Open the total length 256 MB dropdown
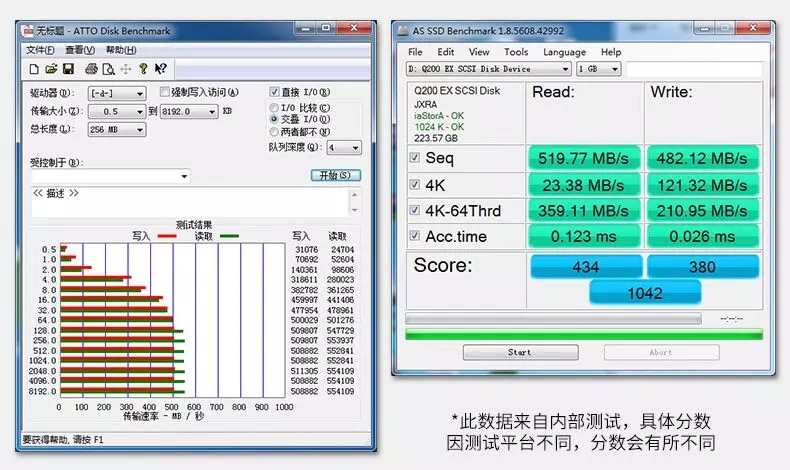This screenshot has width=790, height=470. 117,129
